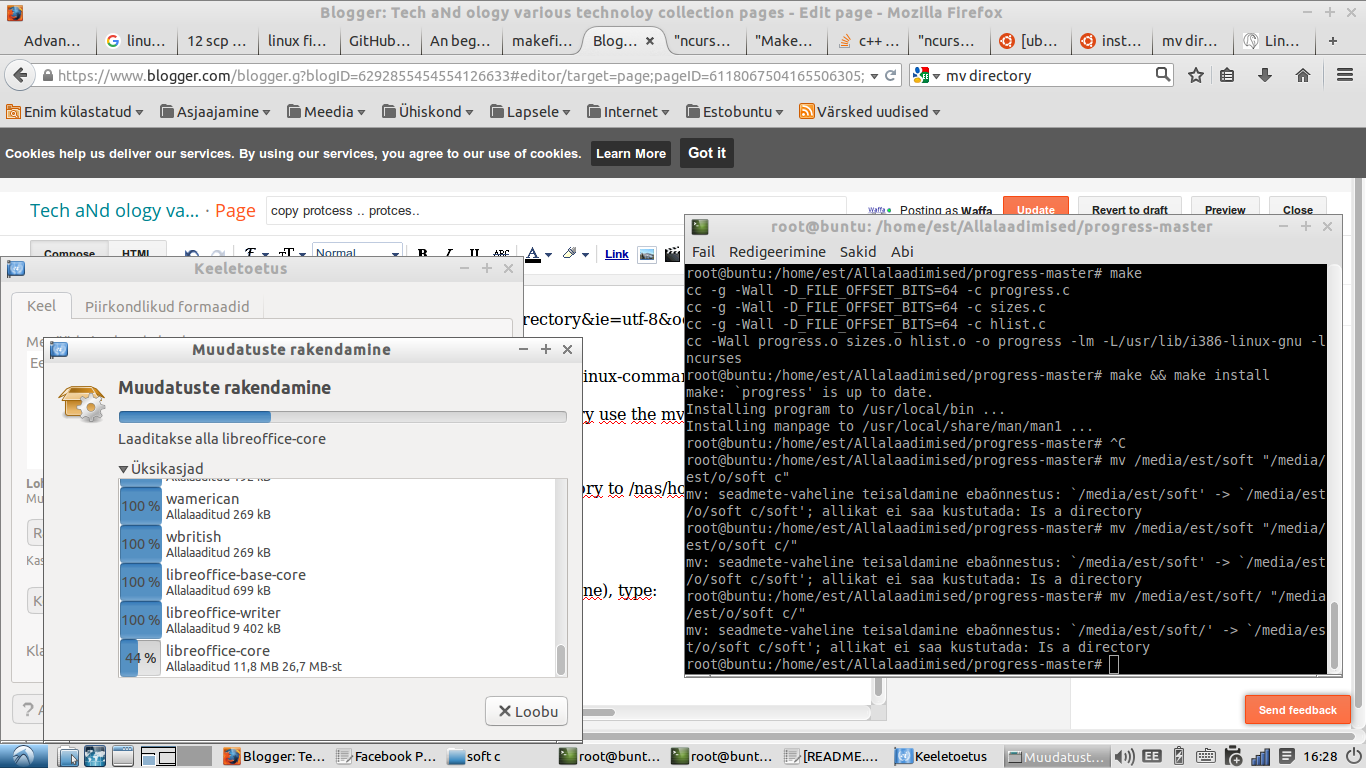
Task: Reload the Blogger page in Firefox
Action: pos(893,76)
